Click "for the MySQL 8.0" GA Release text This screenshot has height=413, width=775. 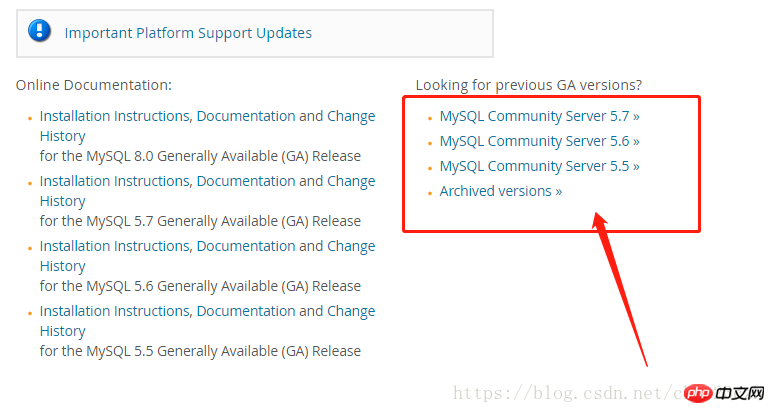tap(200, 156)
